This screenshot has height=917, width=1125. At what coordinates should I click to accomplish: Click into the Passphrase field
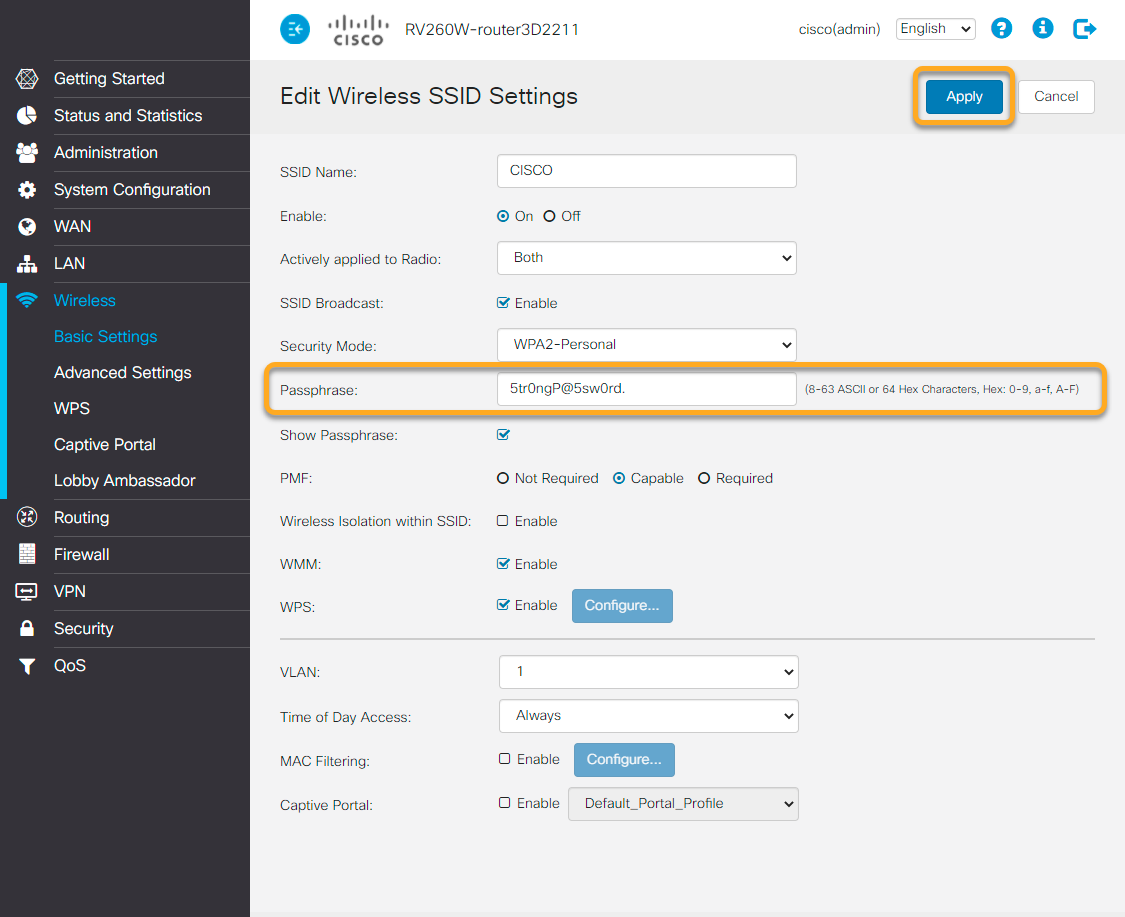click(x=646, y=389)
